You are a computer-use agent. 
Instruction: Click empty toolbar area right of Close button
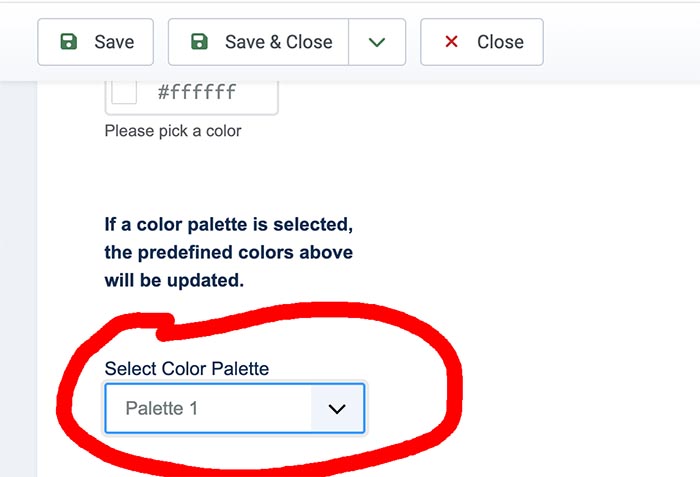pos(621,42)
